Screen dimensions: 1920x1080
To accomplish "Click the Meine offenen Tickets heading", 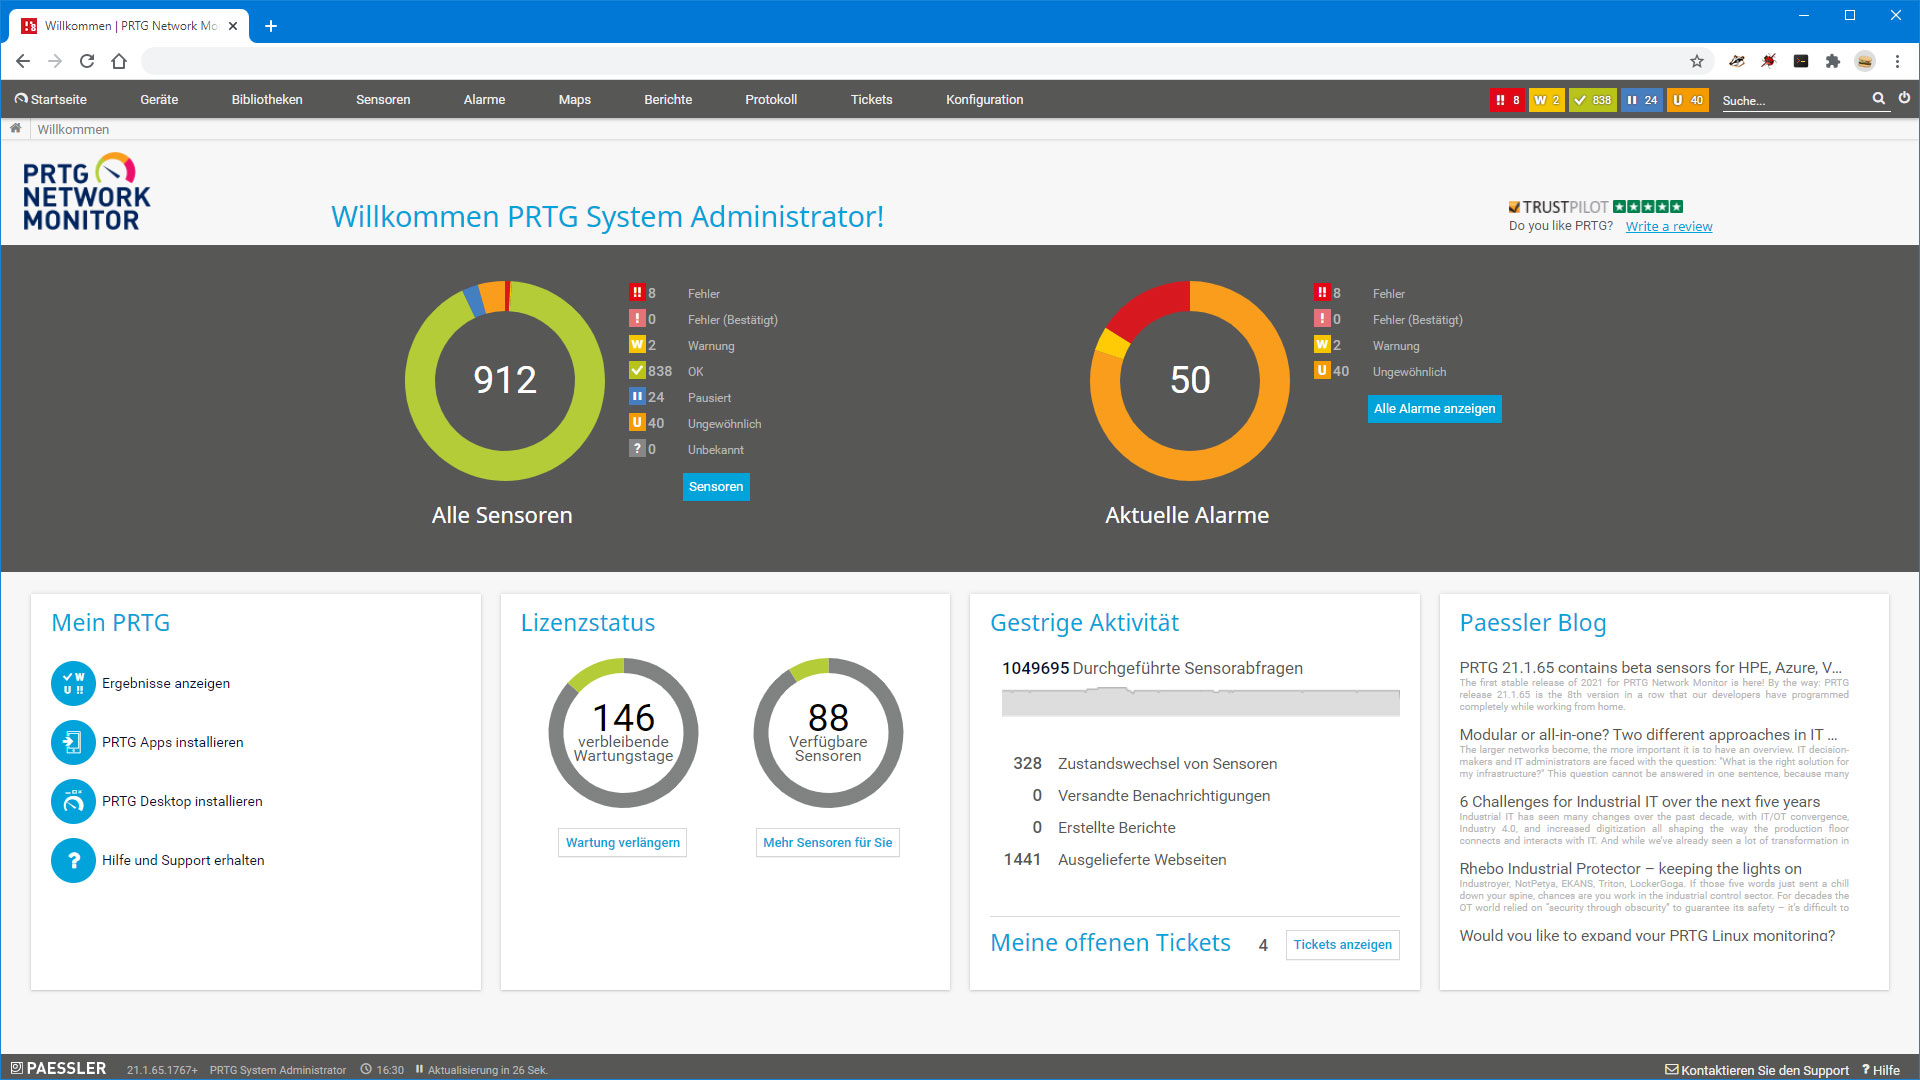I will [1110, 943].
